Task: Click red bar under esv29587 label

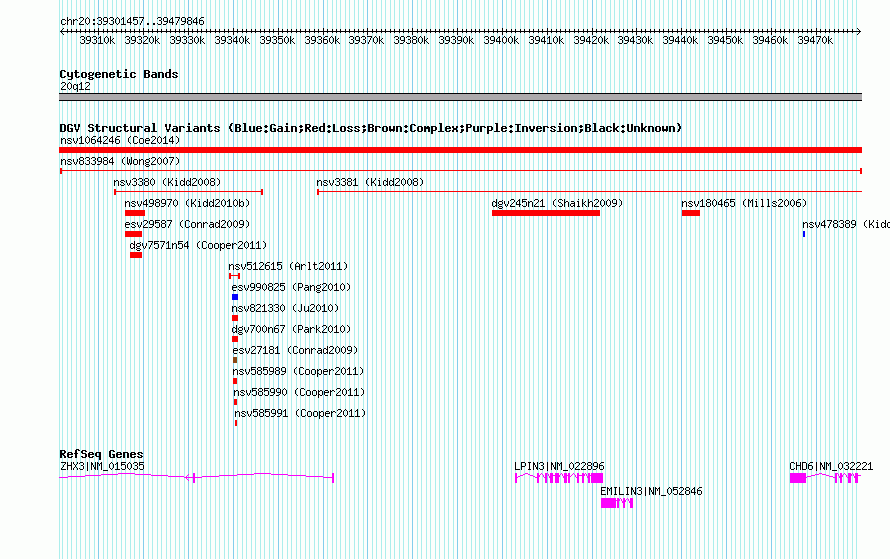Action: 133,234
